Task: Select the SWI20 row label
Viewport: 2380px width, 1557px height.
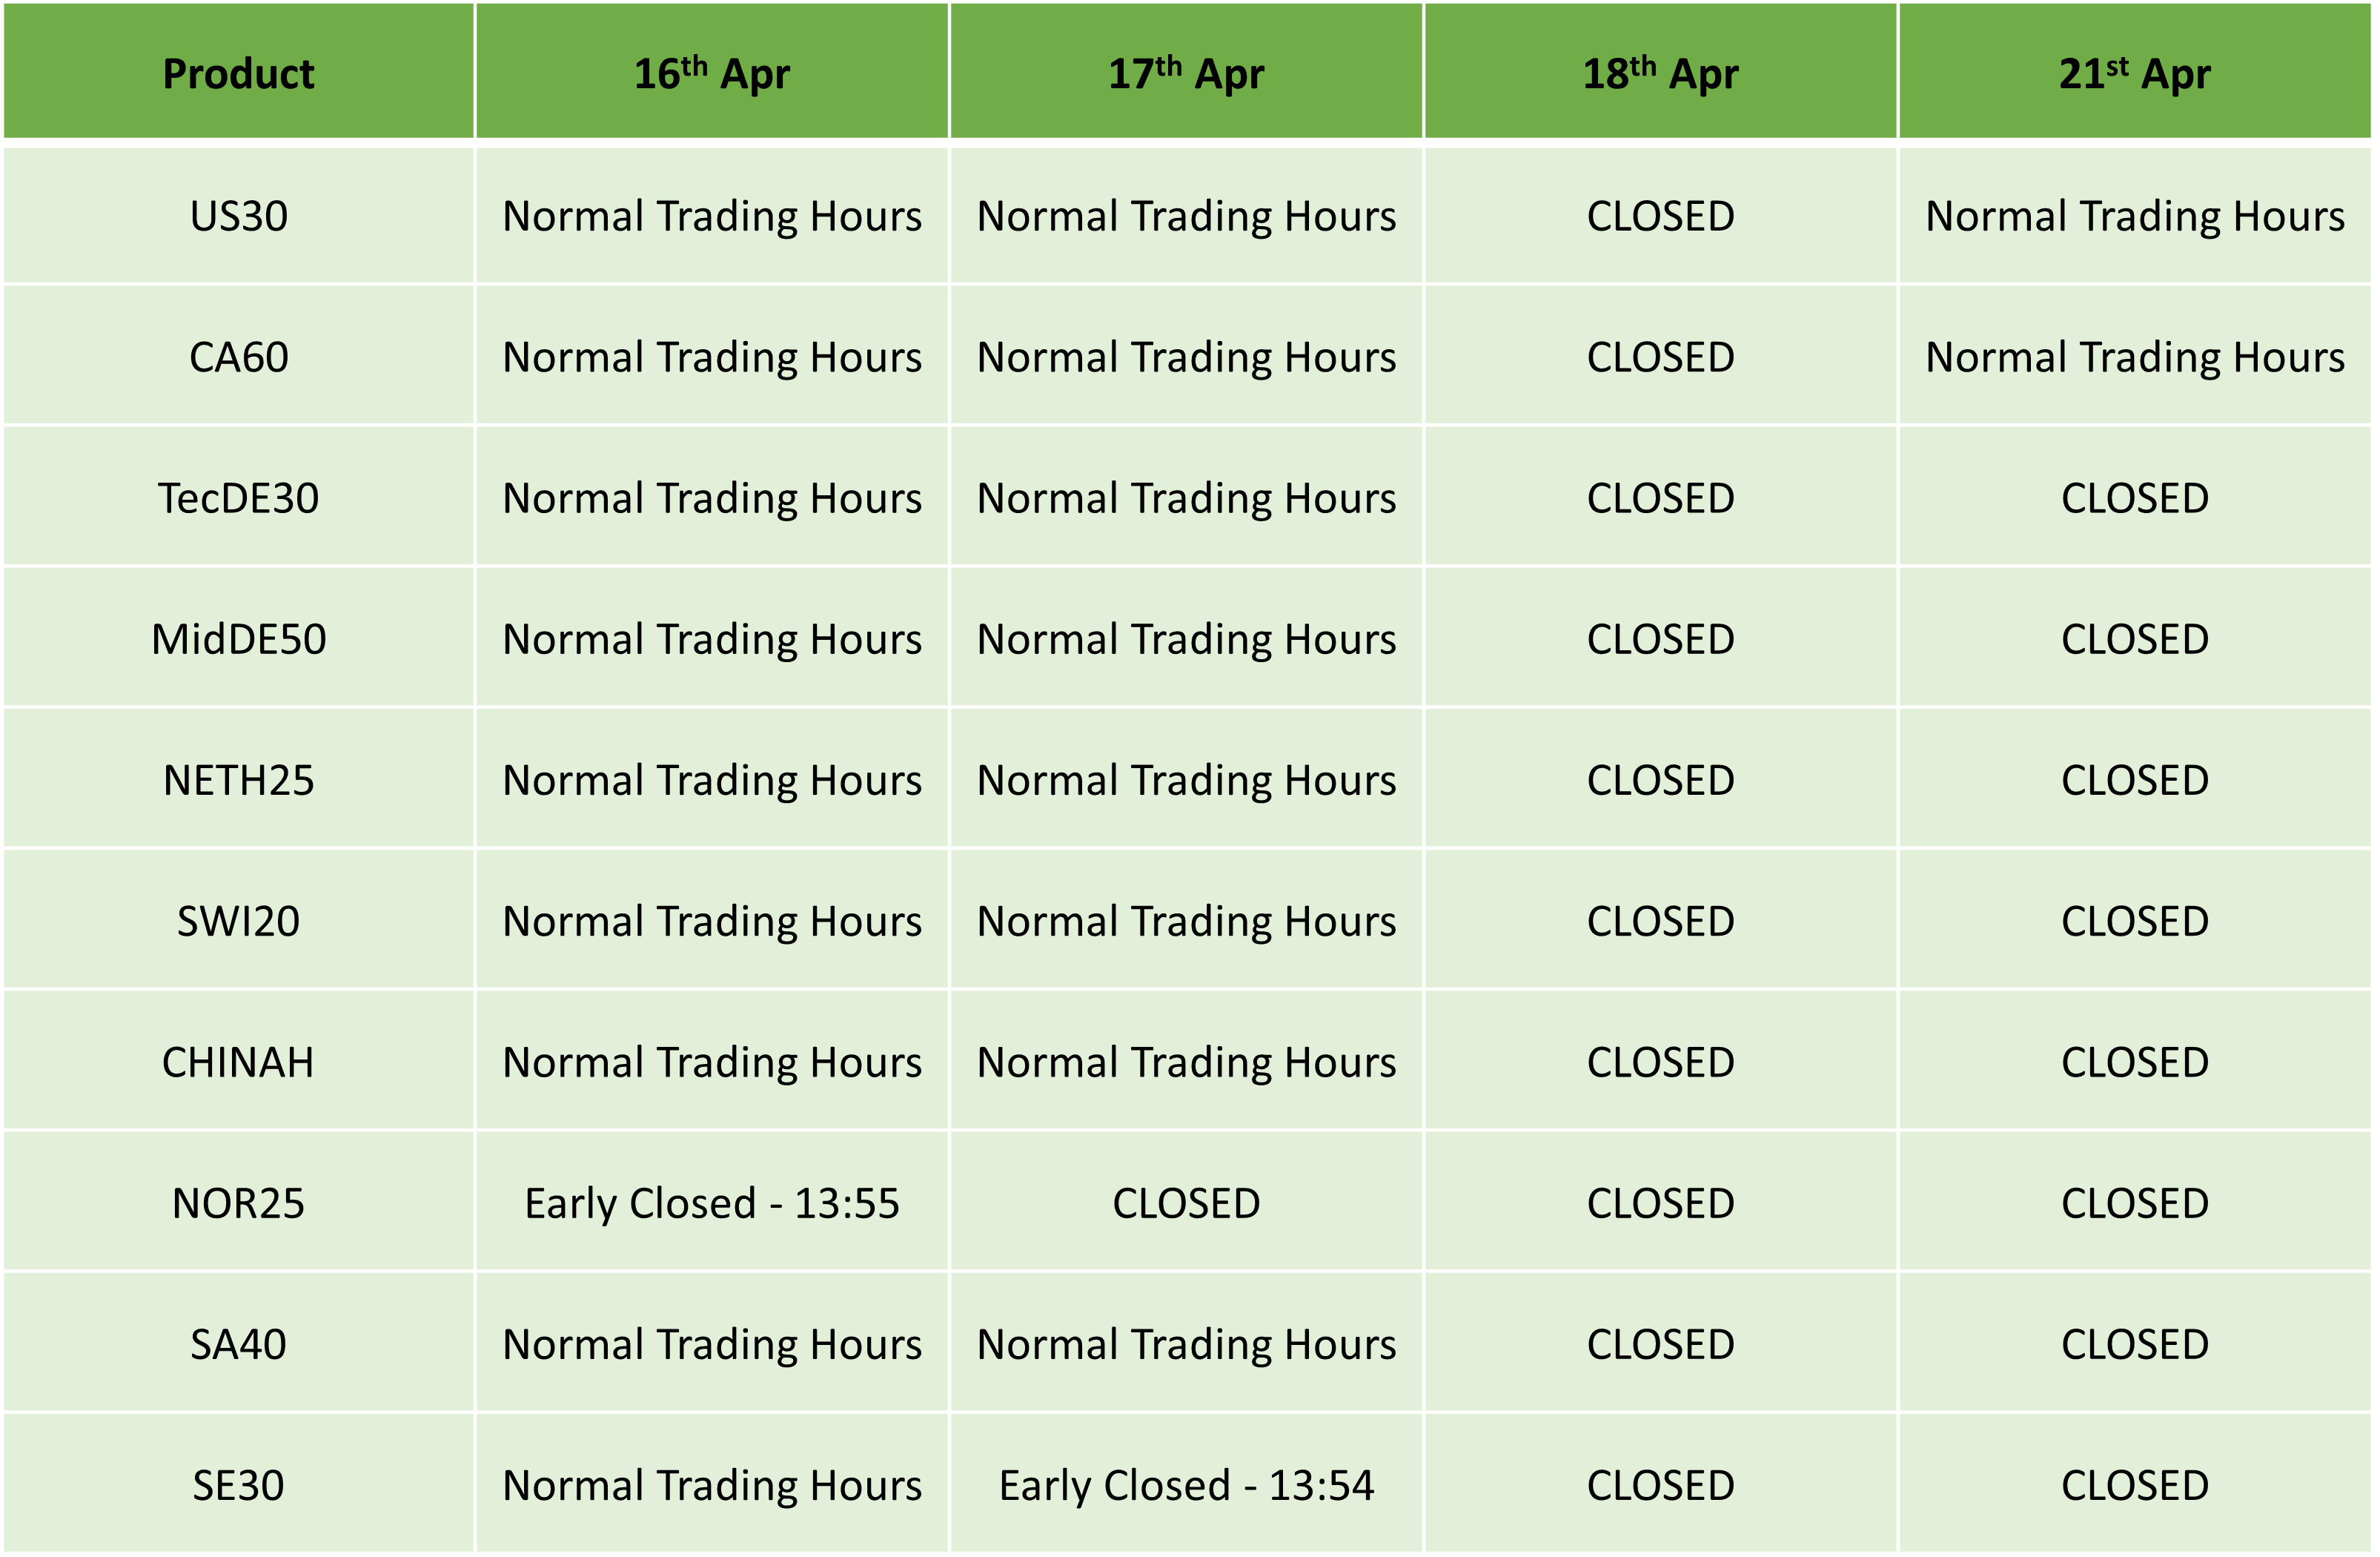Action: pos(238,921)
